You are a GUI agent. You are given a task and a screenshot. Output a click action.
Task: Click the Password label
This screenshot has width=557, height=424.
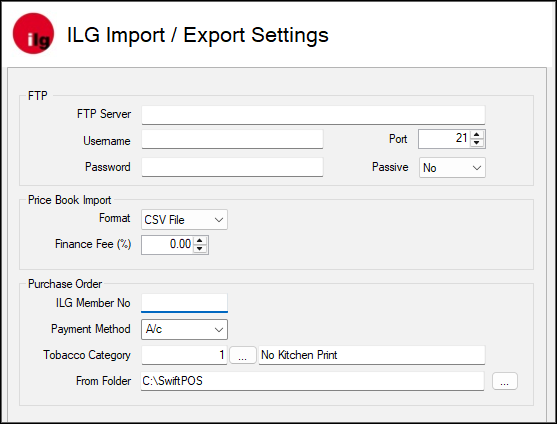(108, 167)
